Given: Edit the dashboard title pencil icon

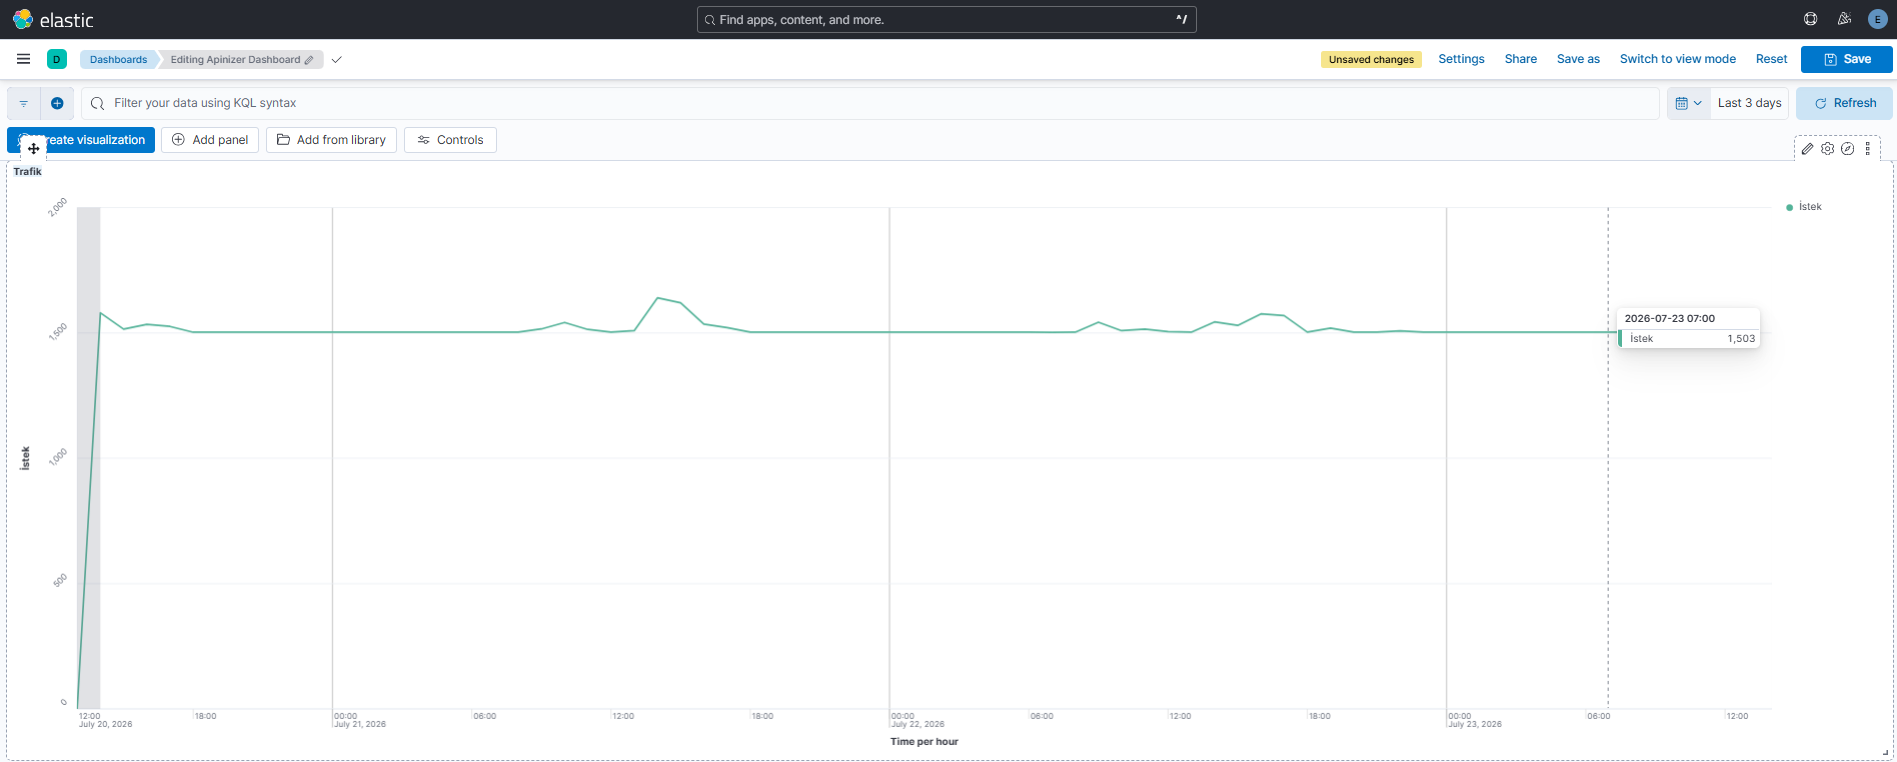Looking at the screenshot, I should [309, 60].
